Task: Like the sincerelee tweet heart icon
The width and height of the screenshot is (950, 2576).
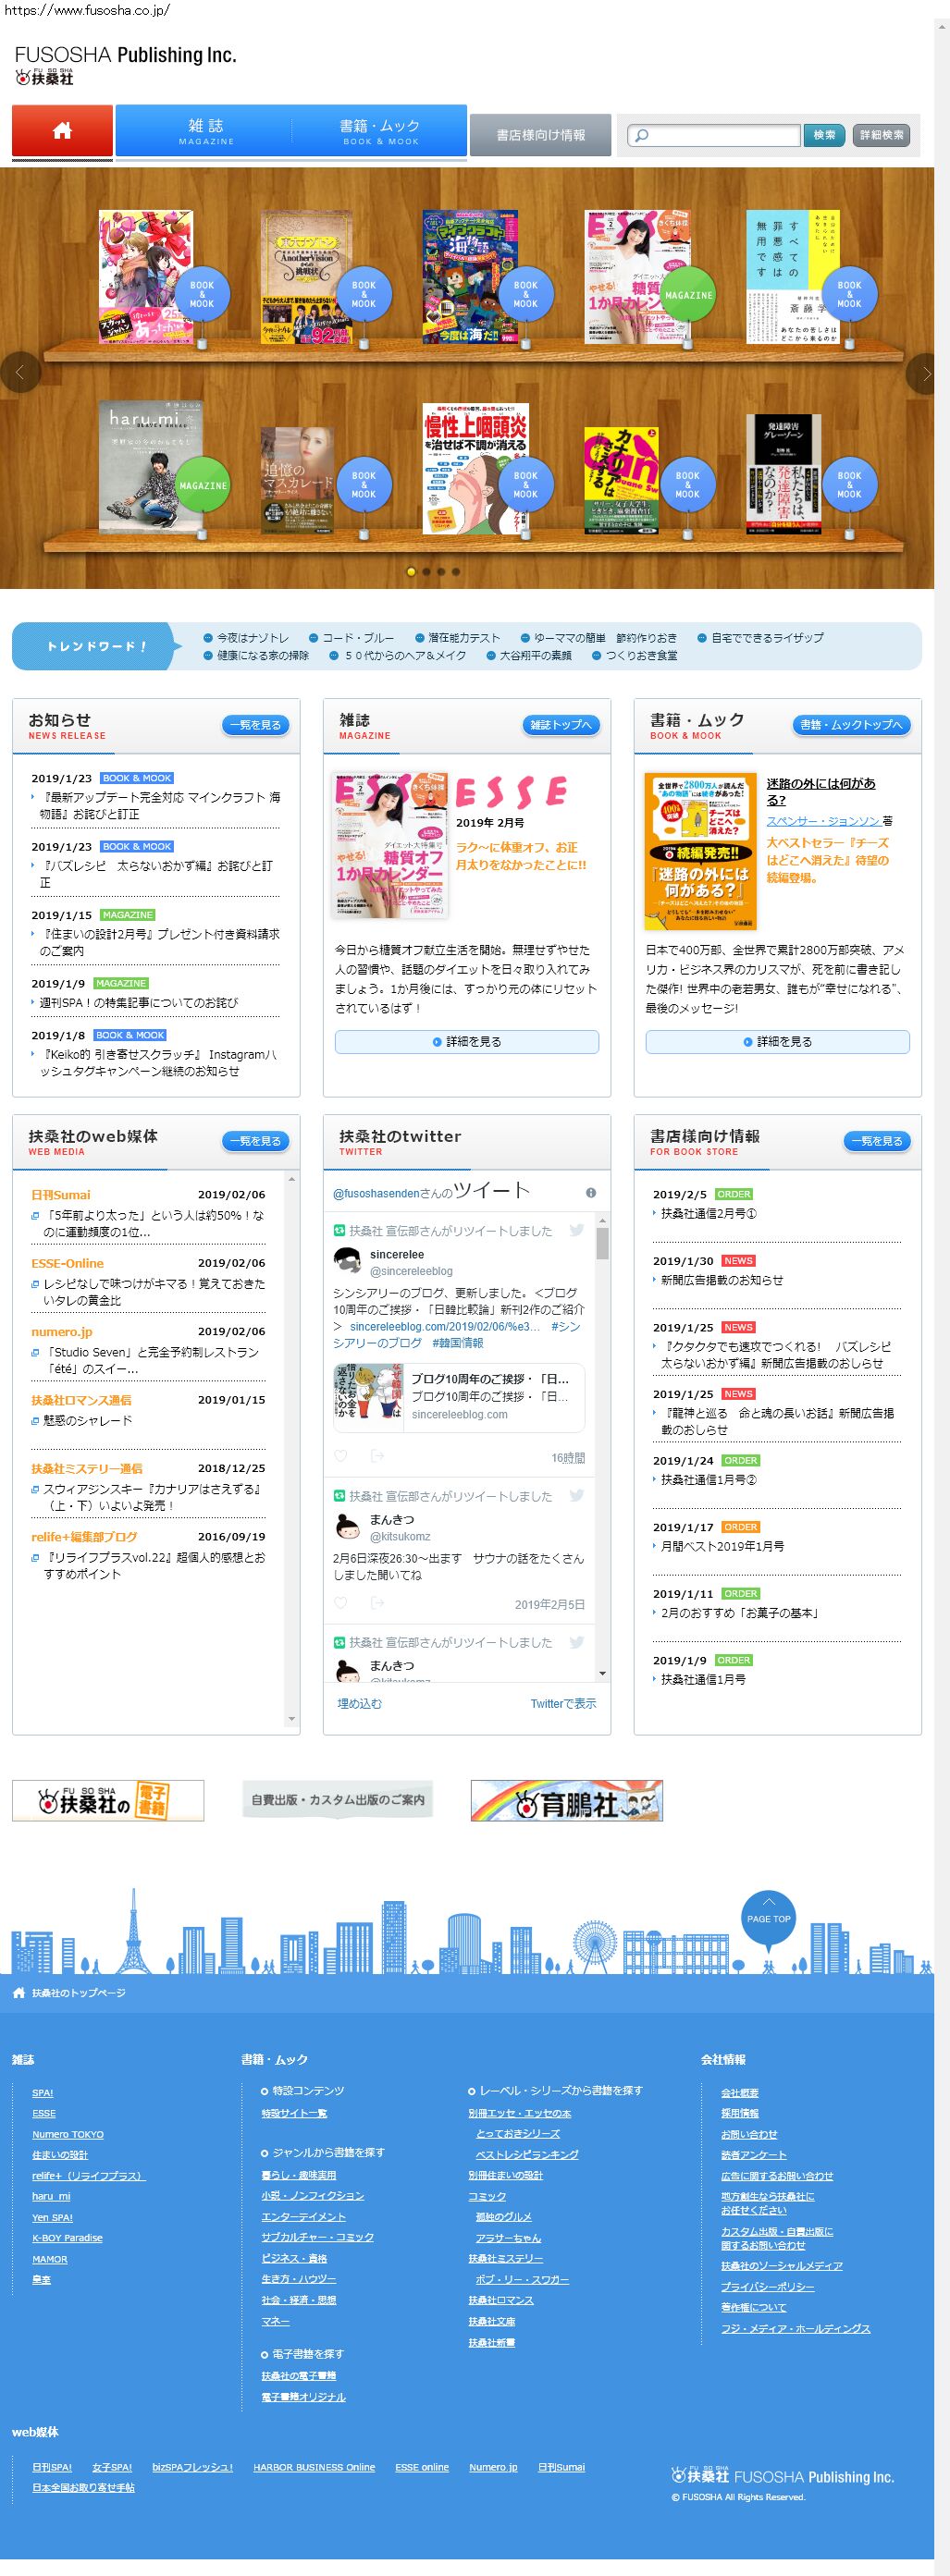Action: point(340,1456)
